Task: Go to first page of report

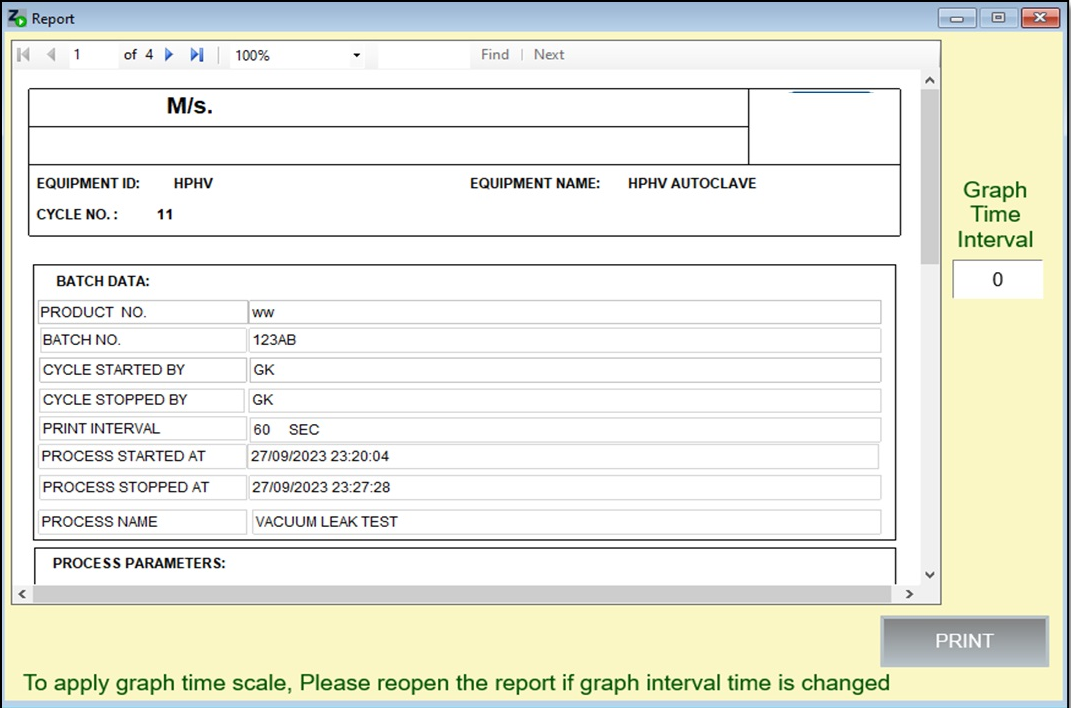Action: pyautogui.click(x=23, y=55)
